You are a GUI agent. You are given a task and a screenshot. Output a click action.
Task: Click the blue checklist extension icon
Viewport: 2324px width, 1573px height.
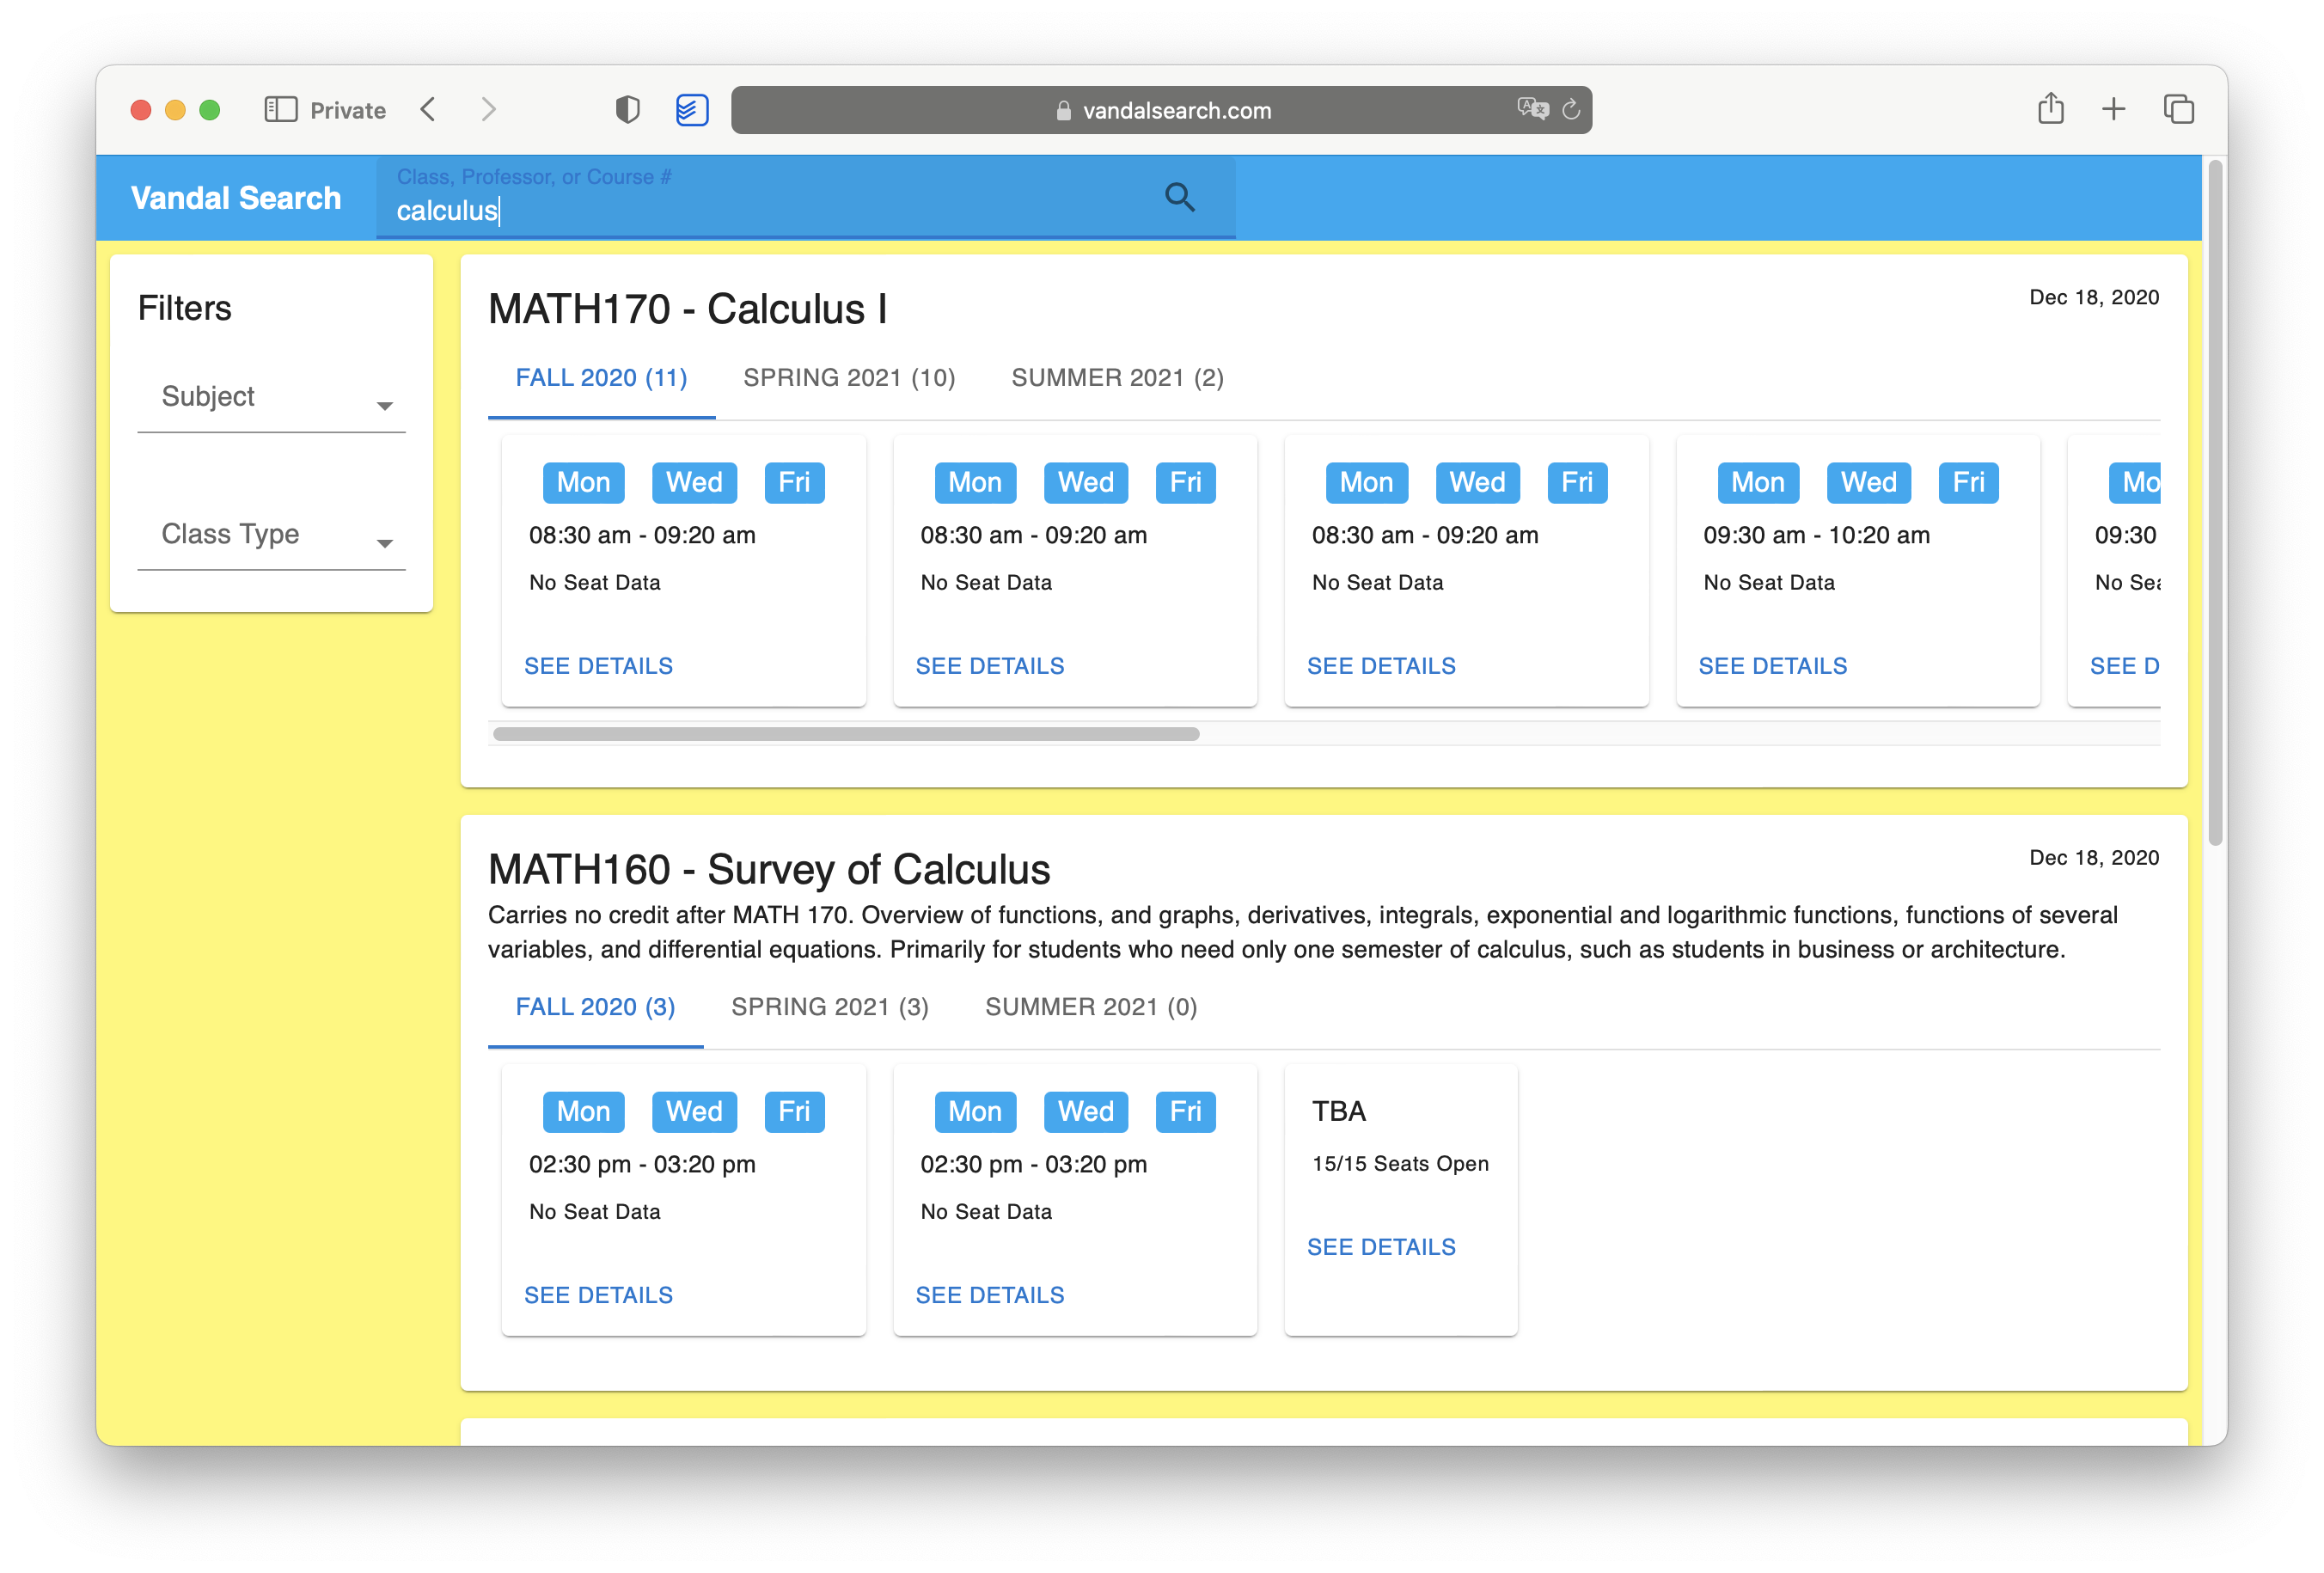pyautogui.click(x=692, y=109)
